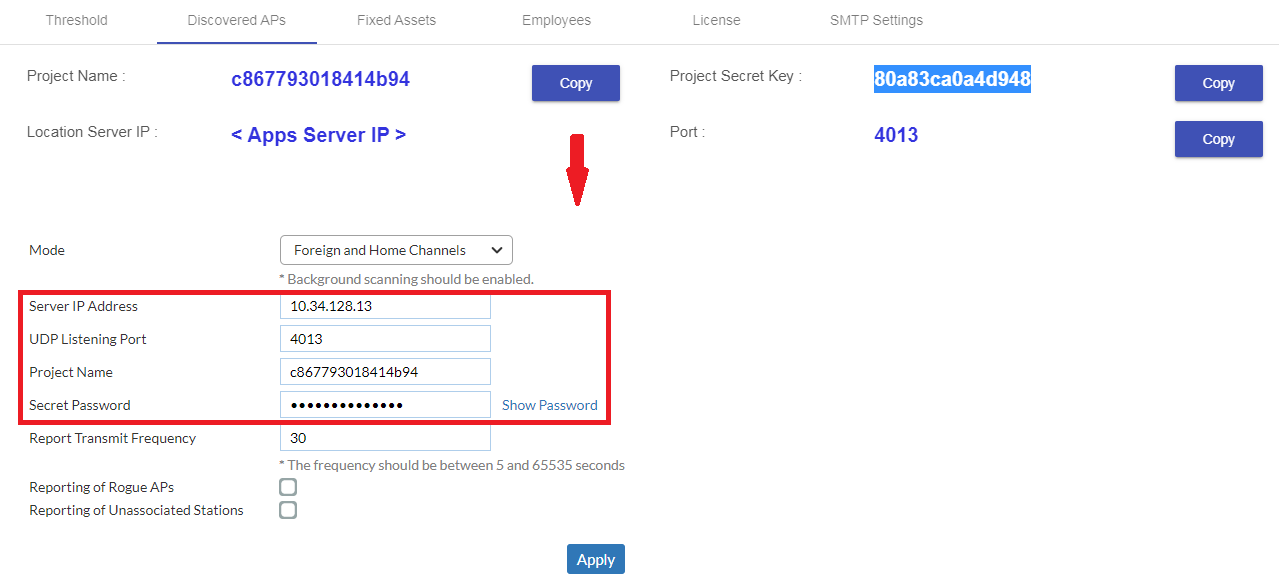
Task: View the License tab
Action: coord(716,20)
